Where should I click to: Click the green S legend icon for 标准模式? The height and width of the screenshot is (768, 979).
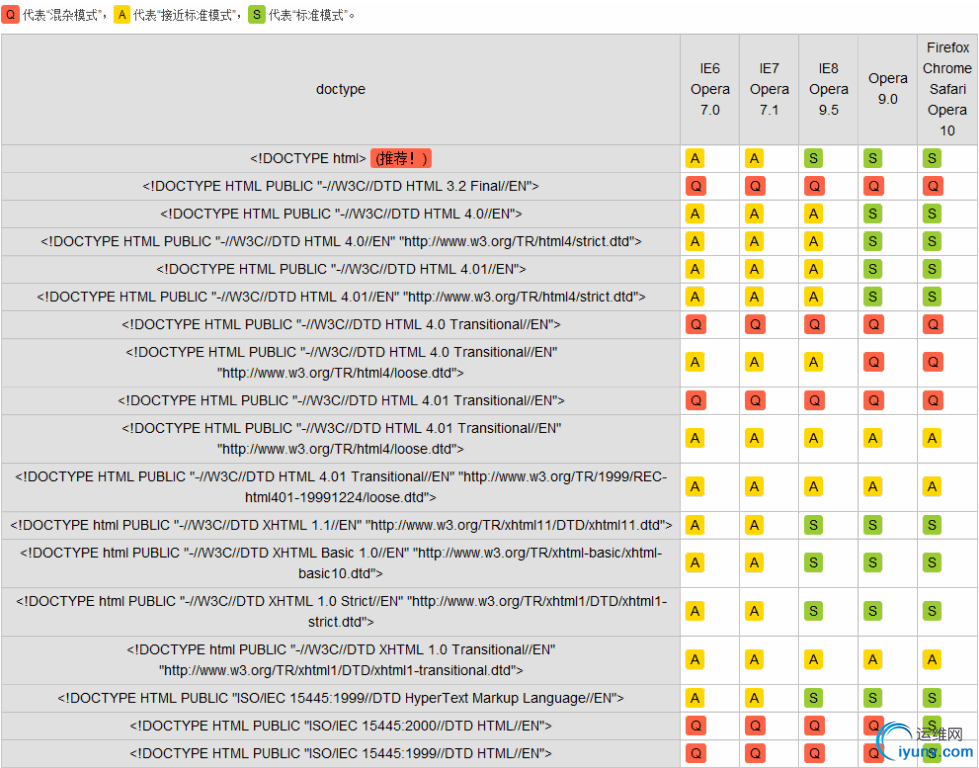point(257,14)
